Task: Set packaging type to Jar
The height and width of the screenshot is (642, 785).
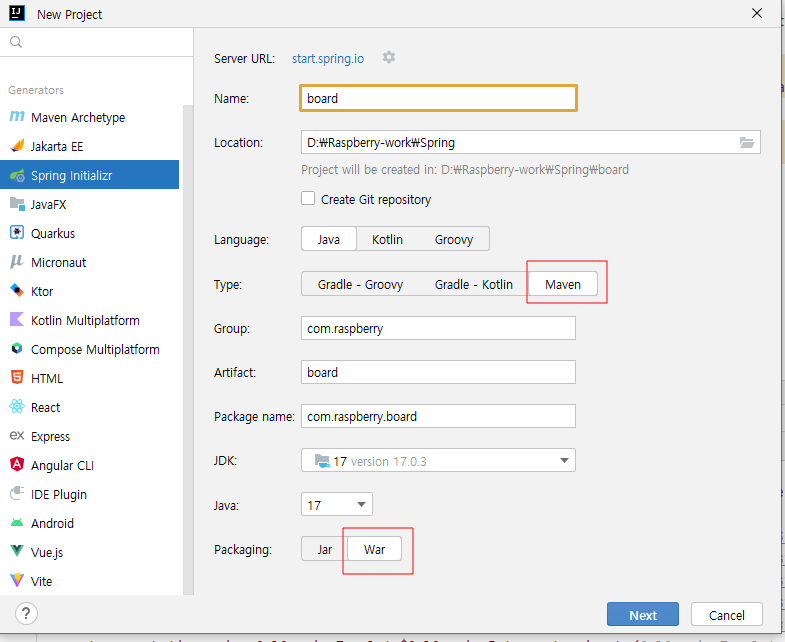Action: (324, 550)
